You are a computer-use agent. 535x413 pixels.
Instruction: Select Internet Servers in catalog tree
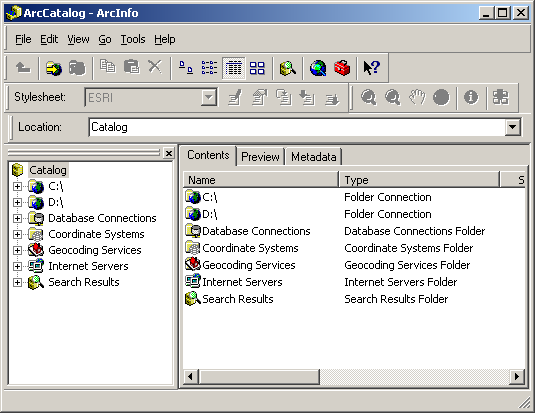pyautogui.click(x=88, y=266)
